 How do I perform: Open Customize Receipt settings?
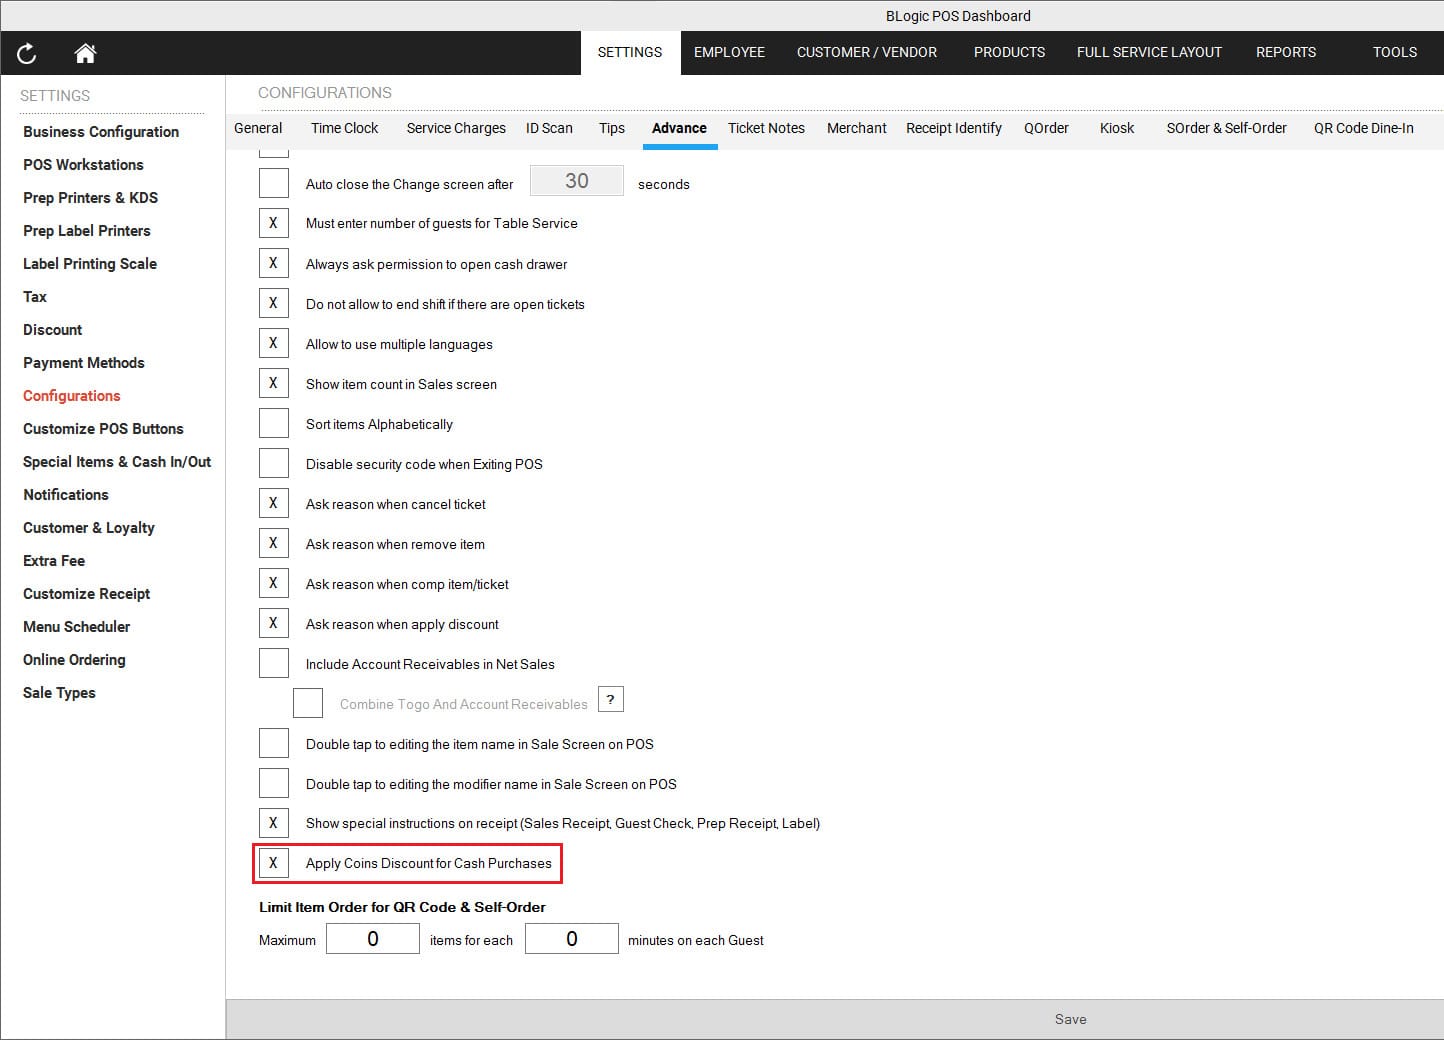87,594
